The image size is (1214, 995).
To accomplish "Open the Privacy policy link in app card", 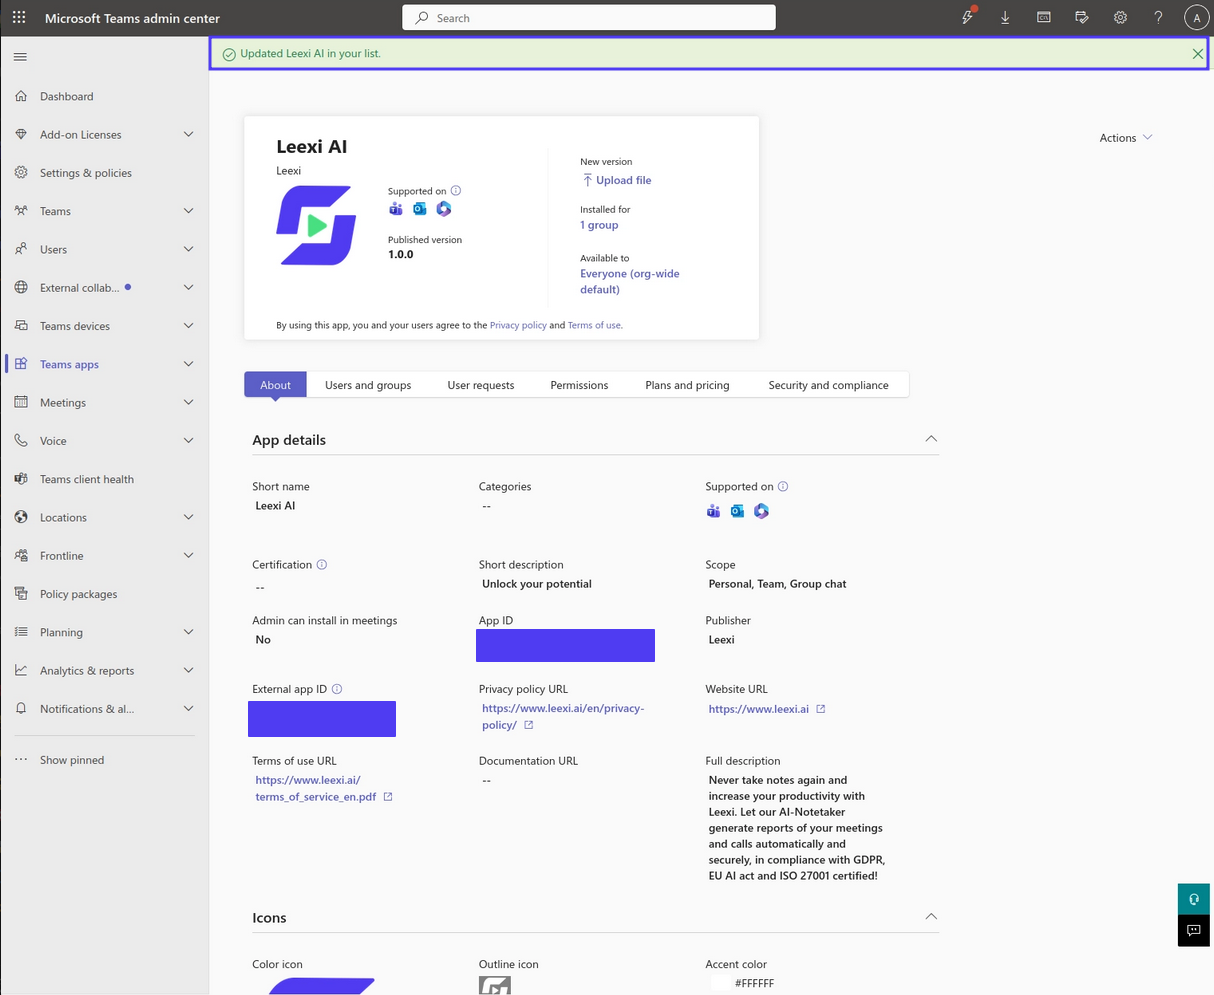I will [518, 325].
